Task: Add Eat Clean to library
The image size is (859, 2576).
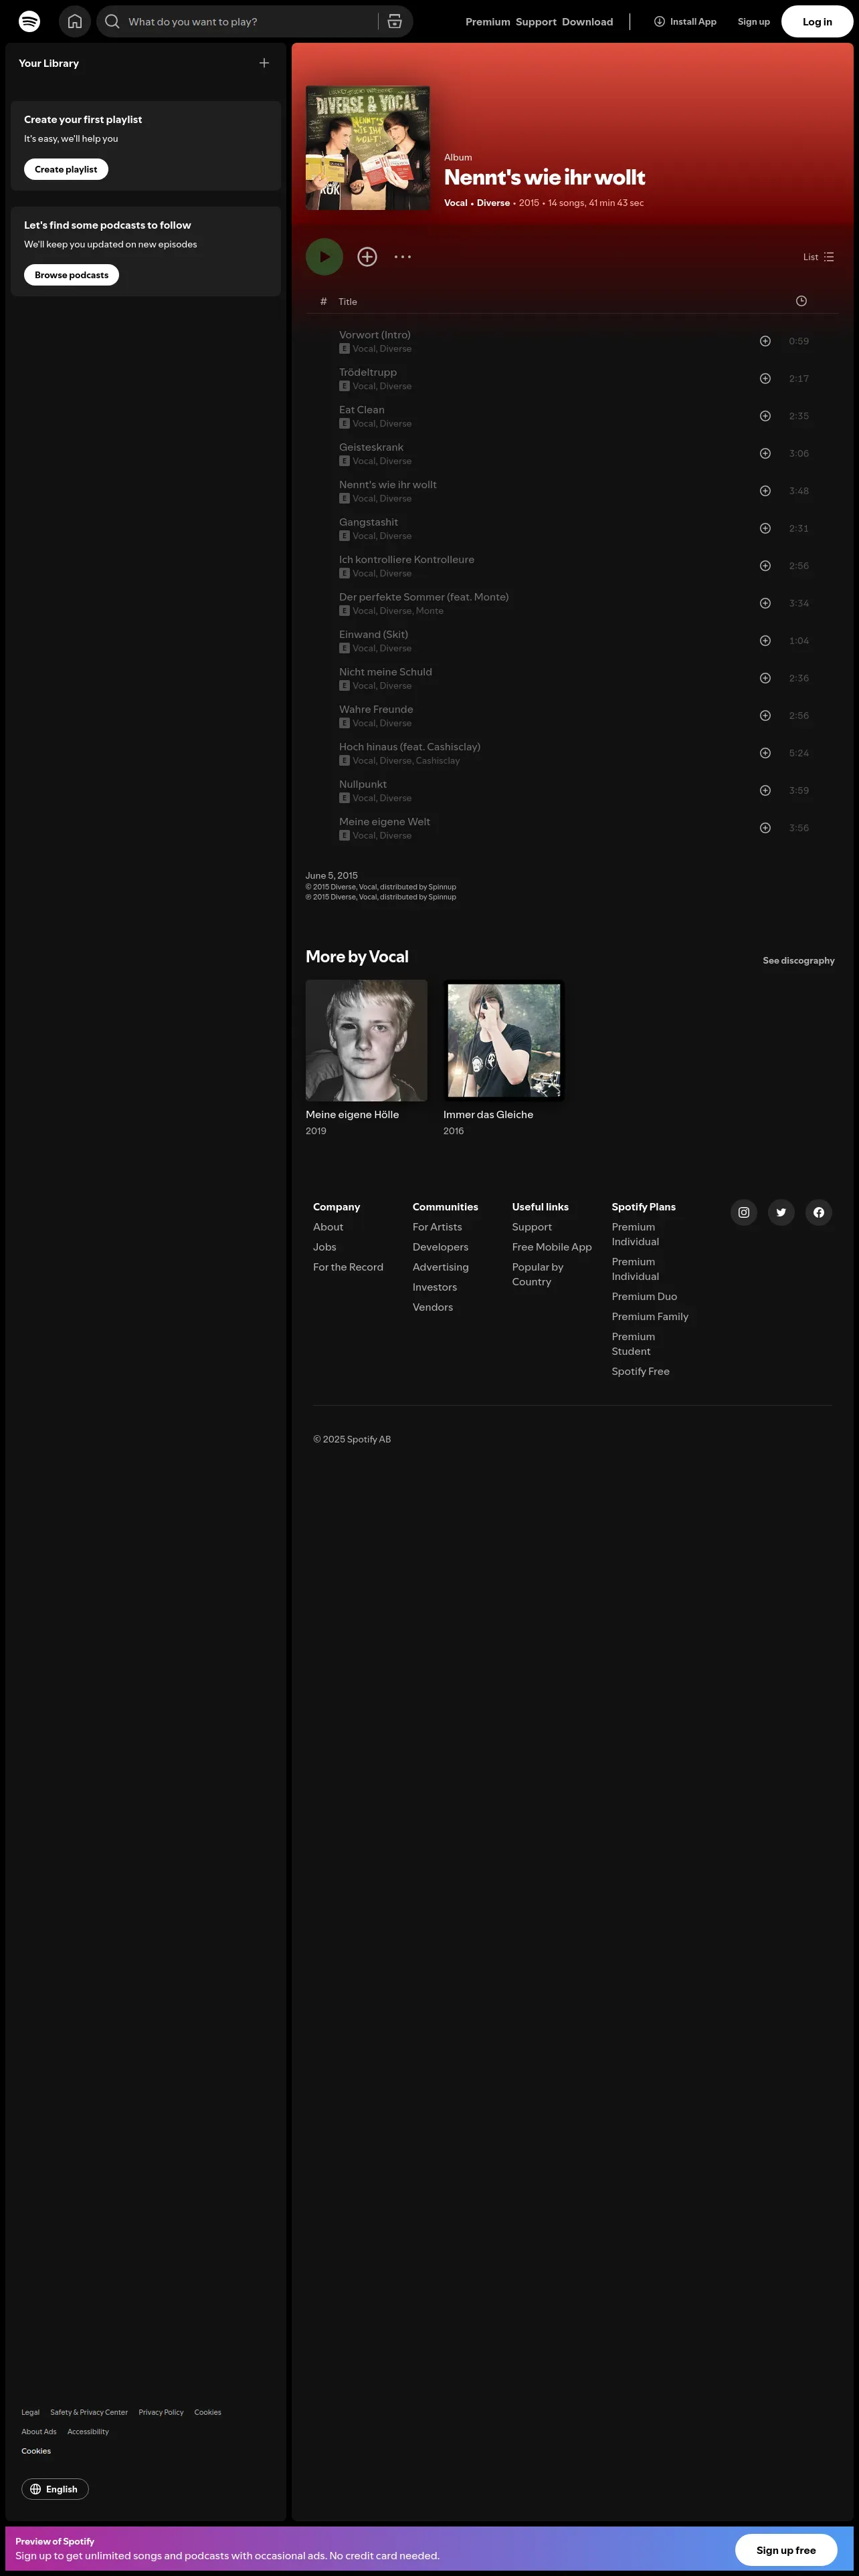Action: (765, 416)
